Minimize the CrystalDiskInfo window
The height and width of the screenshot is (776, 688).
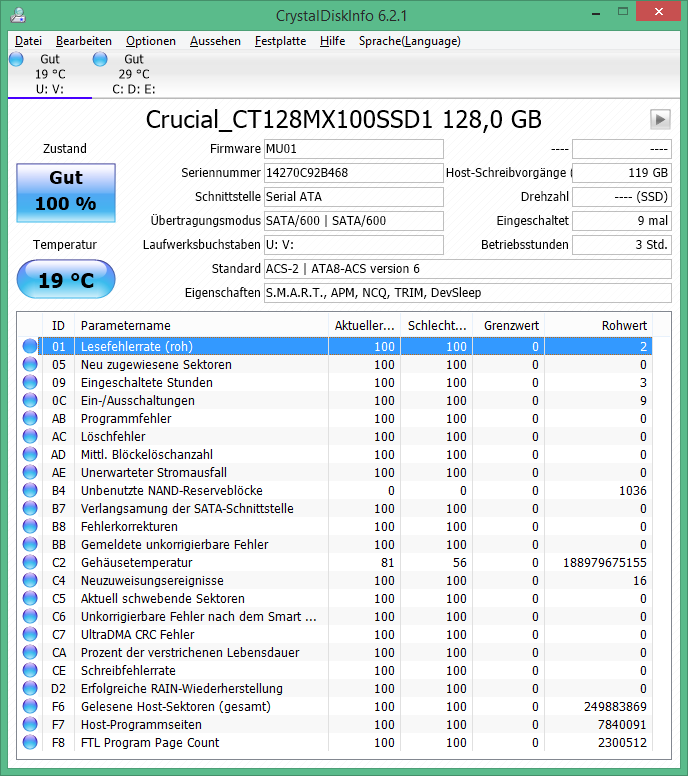[x=596, y=12]
